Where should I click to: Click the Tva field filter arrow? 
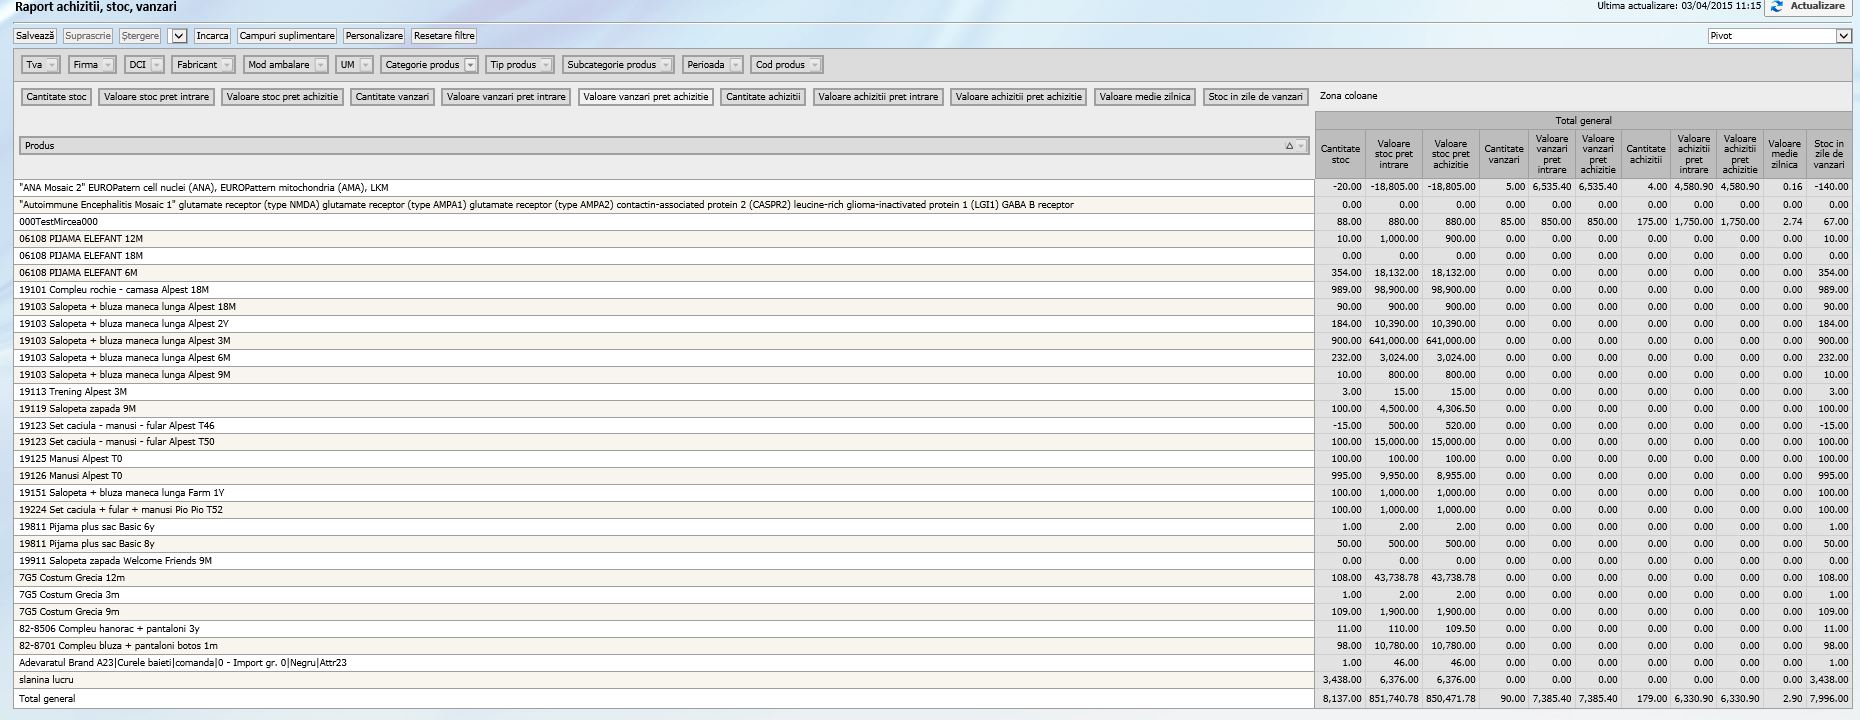[x=52, y=65]
